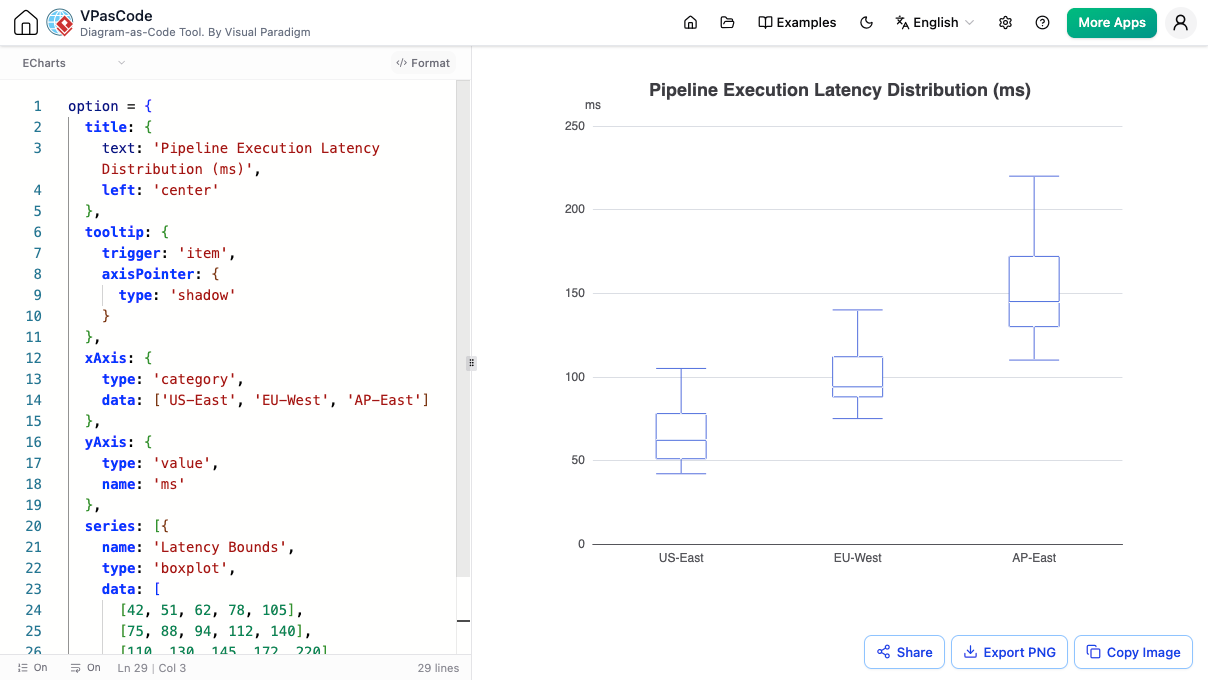Click code line "type: 'boxplot',"
The image size is (1208, 680).
[169, 568]
